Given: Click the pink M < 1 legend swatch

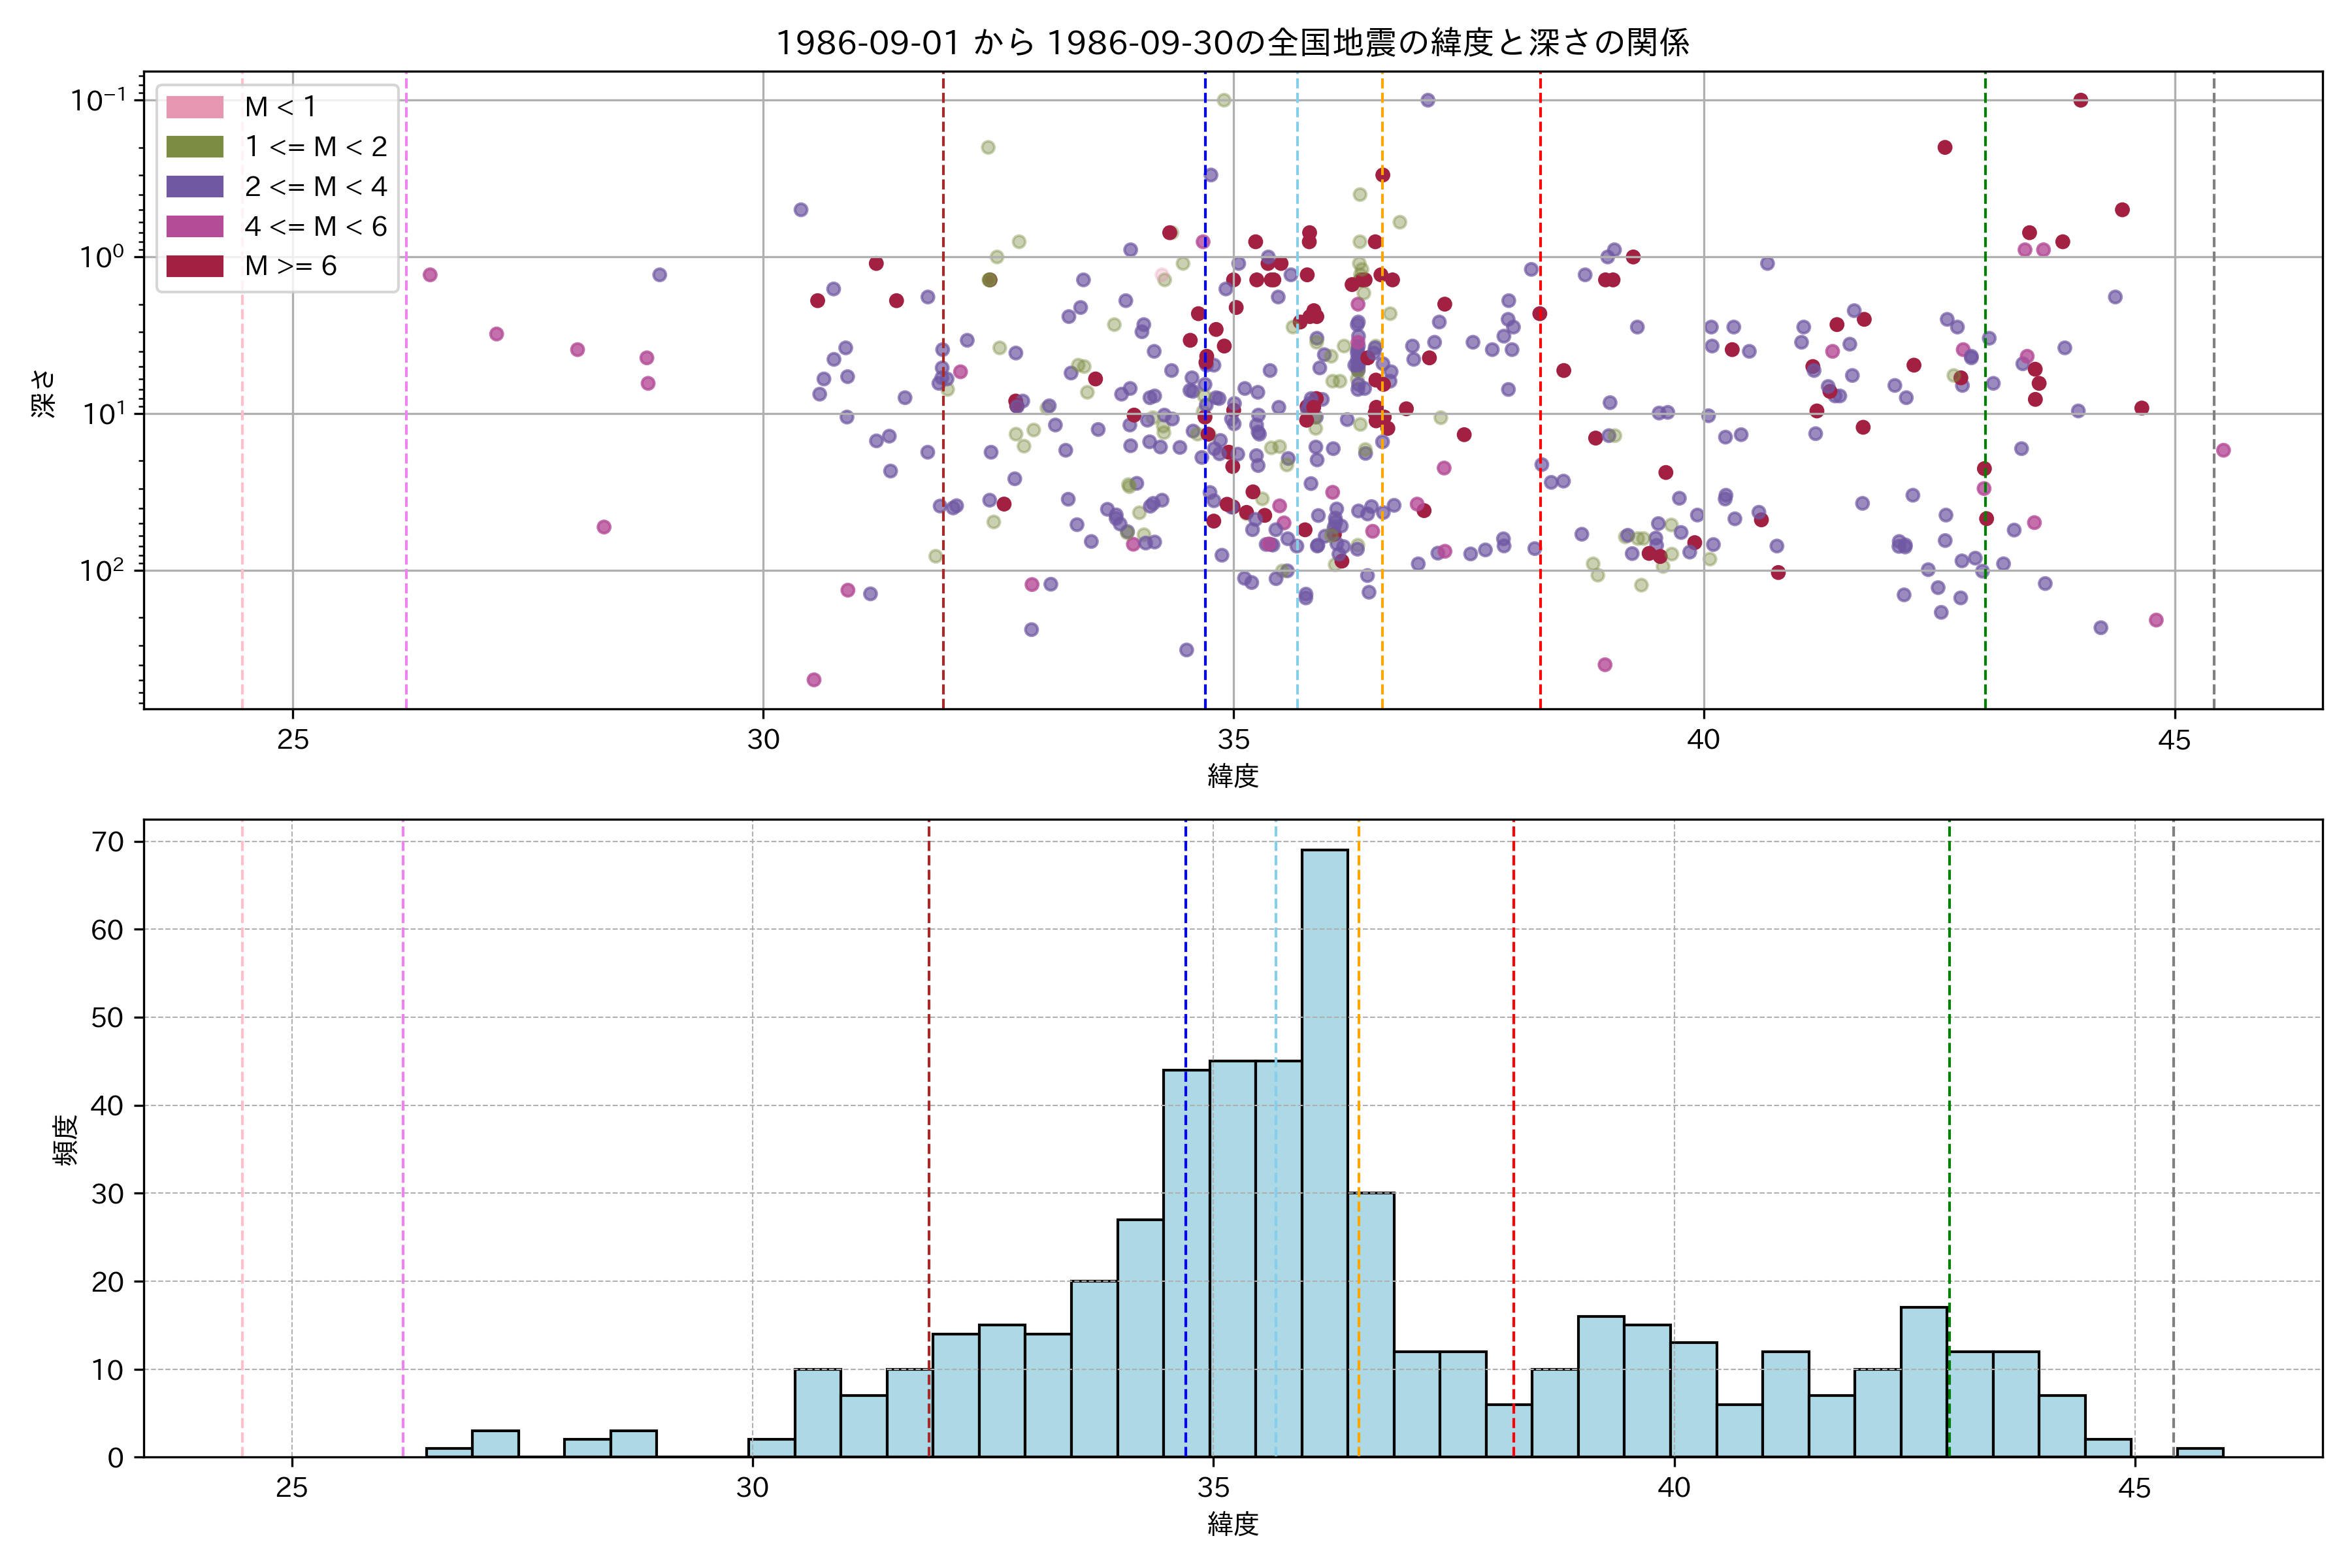Looking at the screenshot, I should 195,107.
